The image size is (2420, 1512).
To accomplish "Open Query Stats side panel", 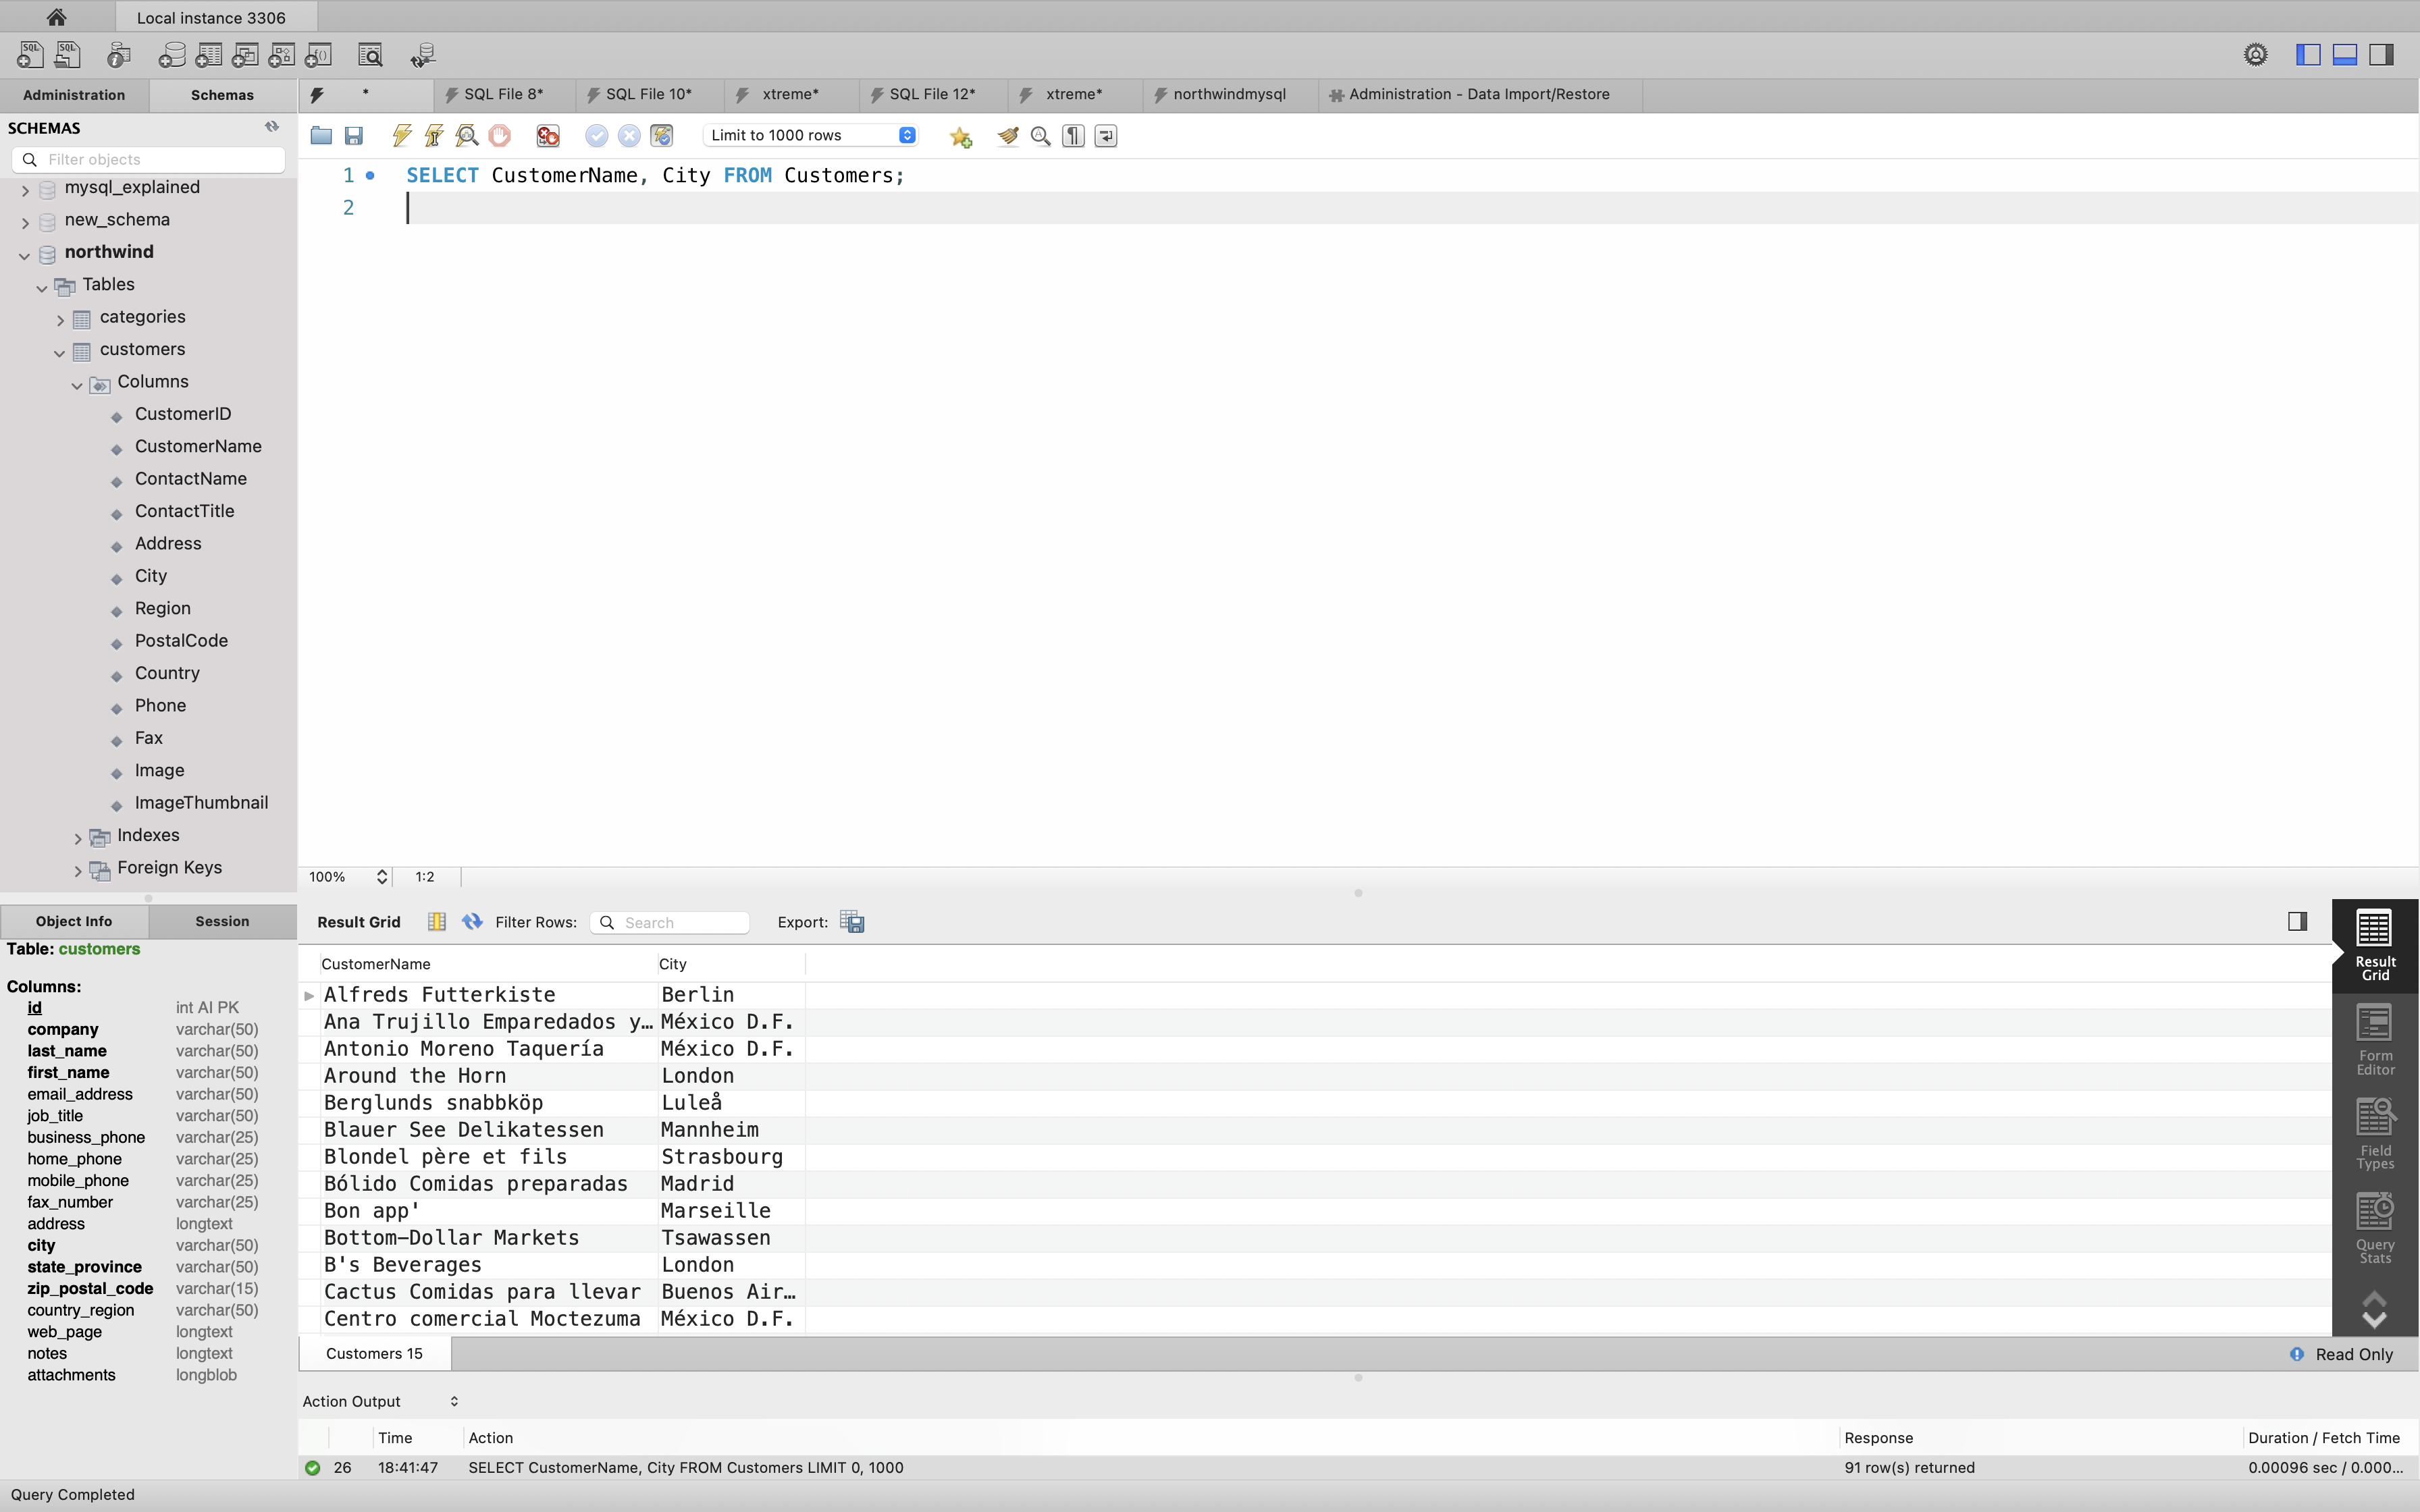I will [x=2374, y=1228].
